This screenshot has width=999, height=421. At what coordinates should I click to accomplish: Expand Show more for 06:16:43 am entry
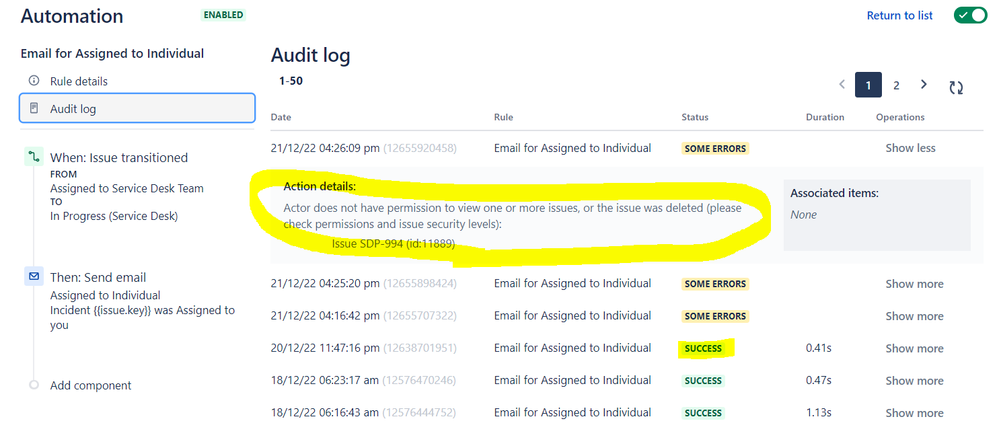pyautogui.click(x=914, y=413)
